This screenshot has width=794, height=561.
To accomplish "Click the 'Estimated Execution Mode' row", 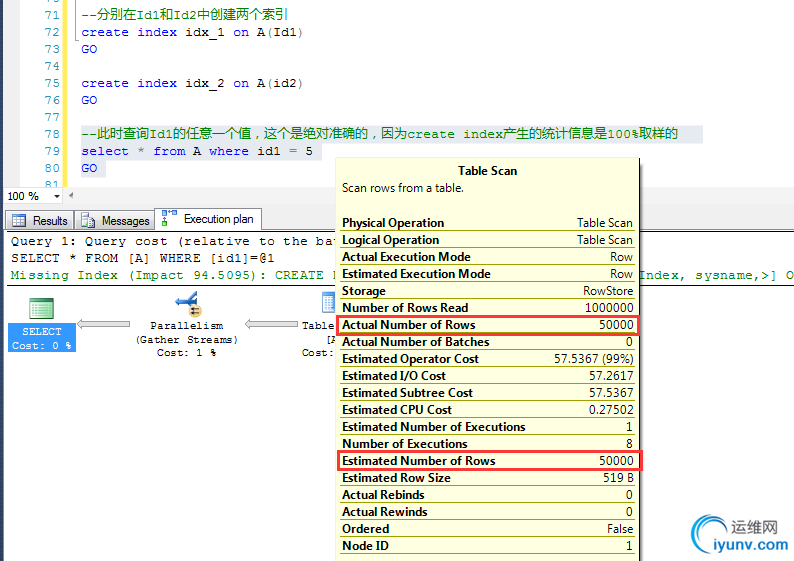I will click(x=487, y=274).
